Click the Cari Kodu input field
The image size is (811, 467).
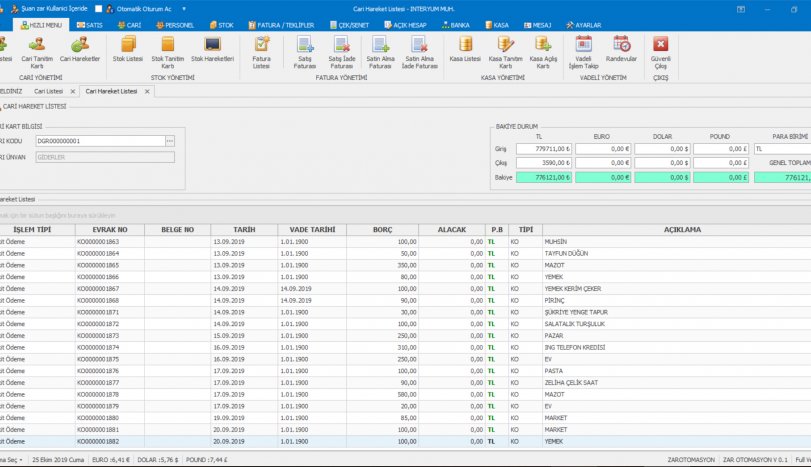(100, 141)
